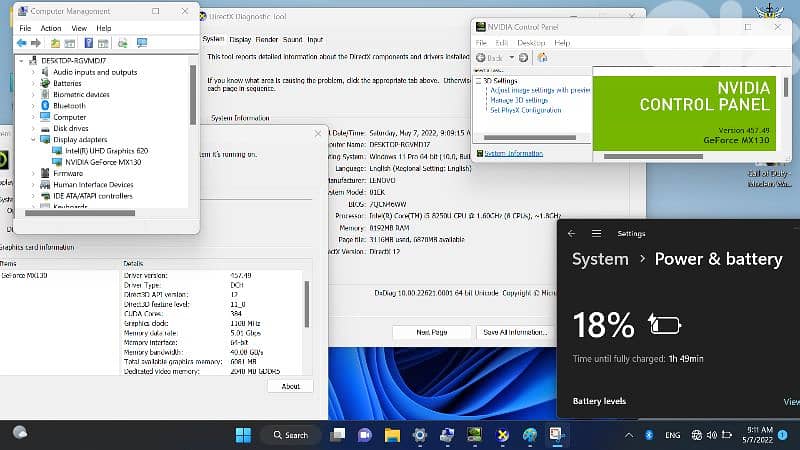Open Set PhysX Configuration in NVIDIA panel

[x=526, y=110]
